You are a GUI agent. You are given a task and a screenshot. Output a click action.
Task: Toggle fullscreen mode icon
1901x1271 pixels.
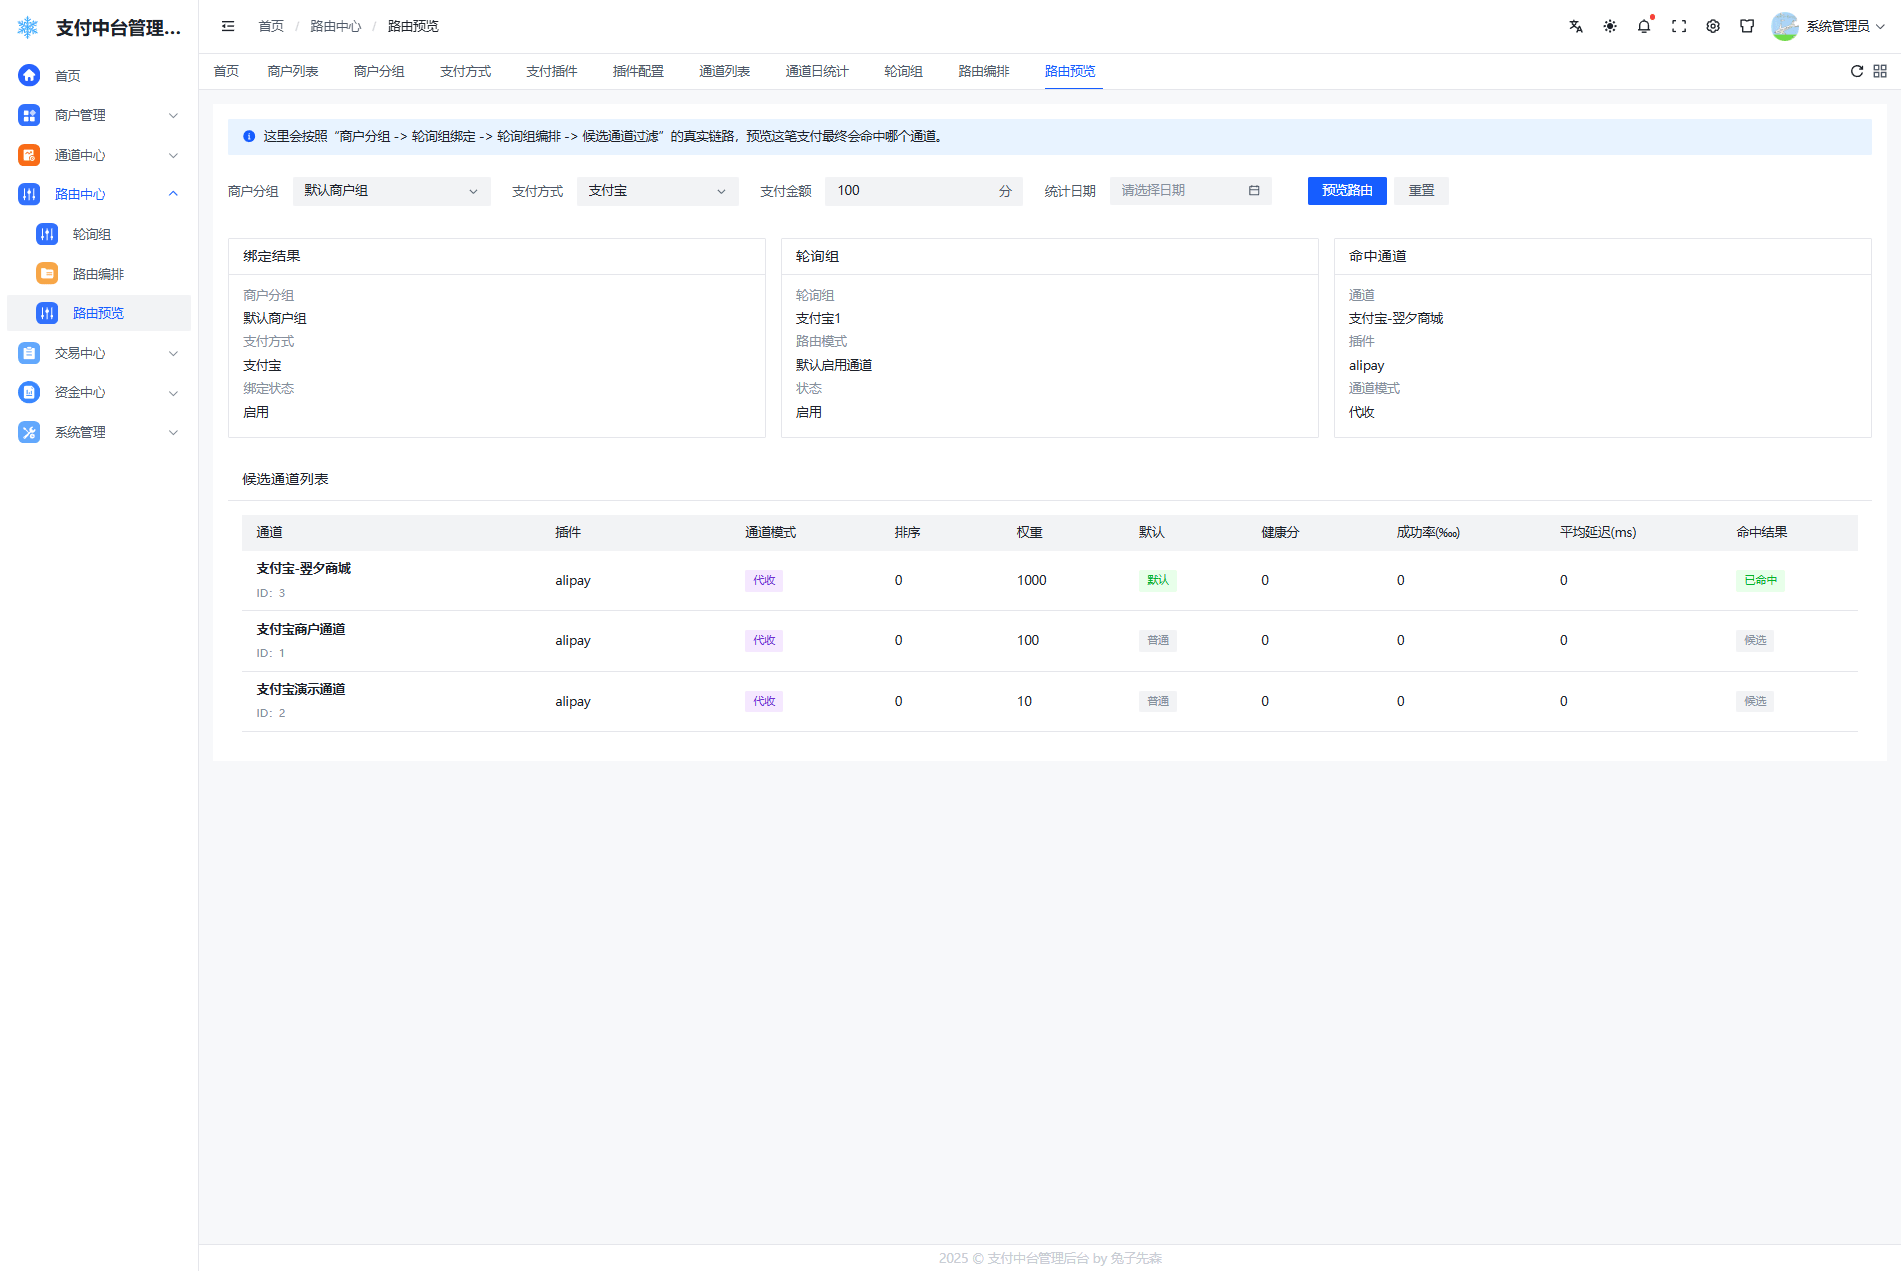(1678, 26)
